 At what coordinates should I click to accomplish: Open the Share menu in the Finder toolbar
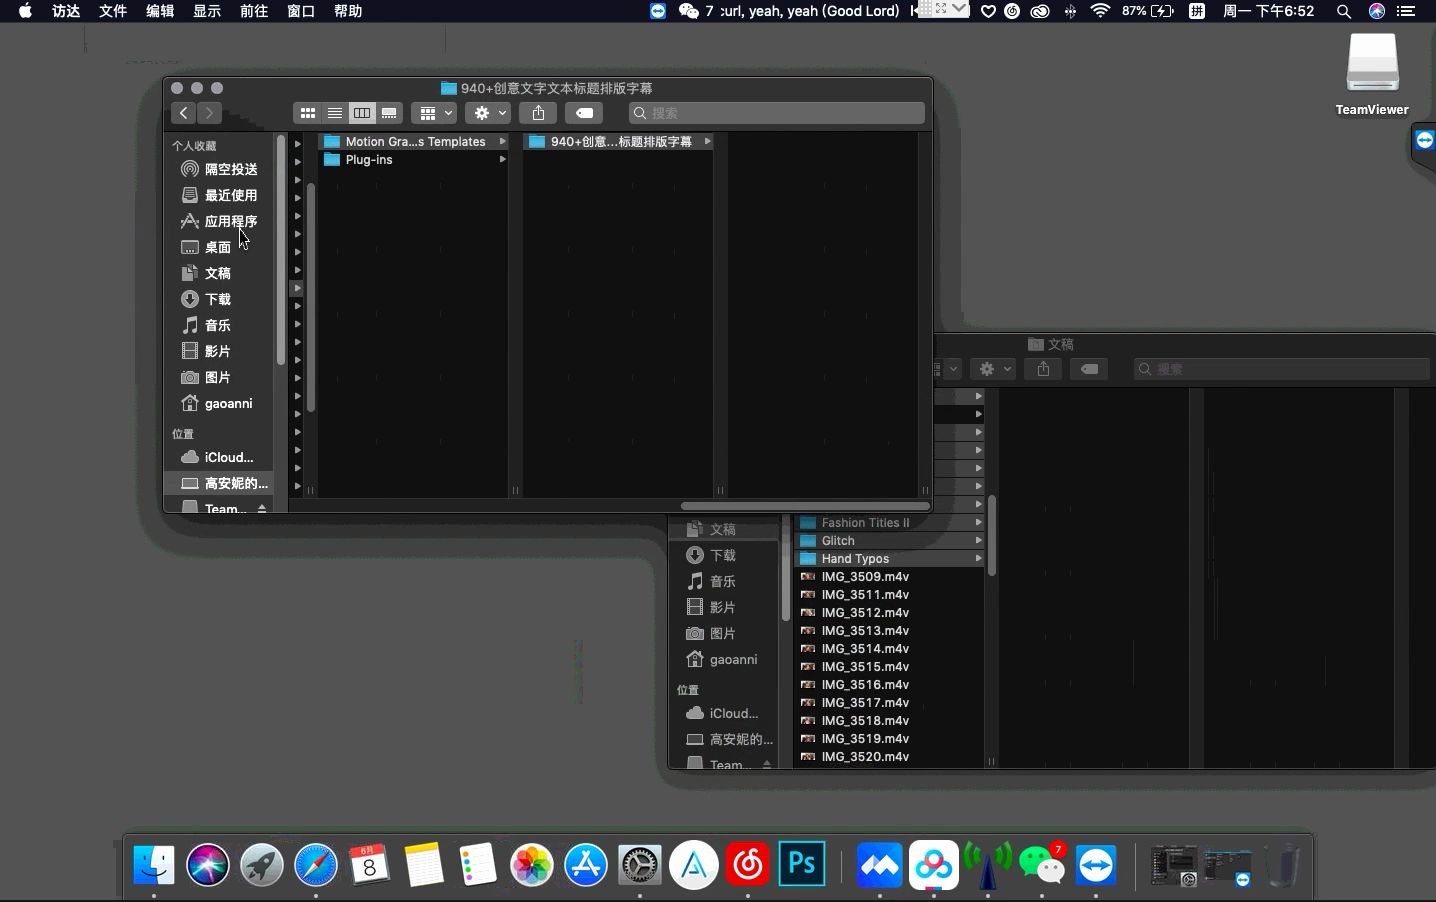click(538, 113)
